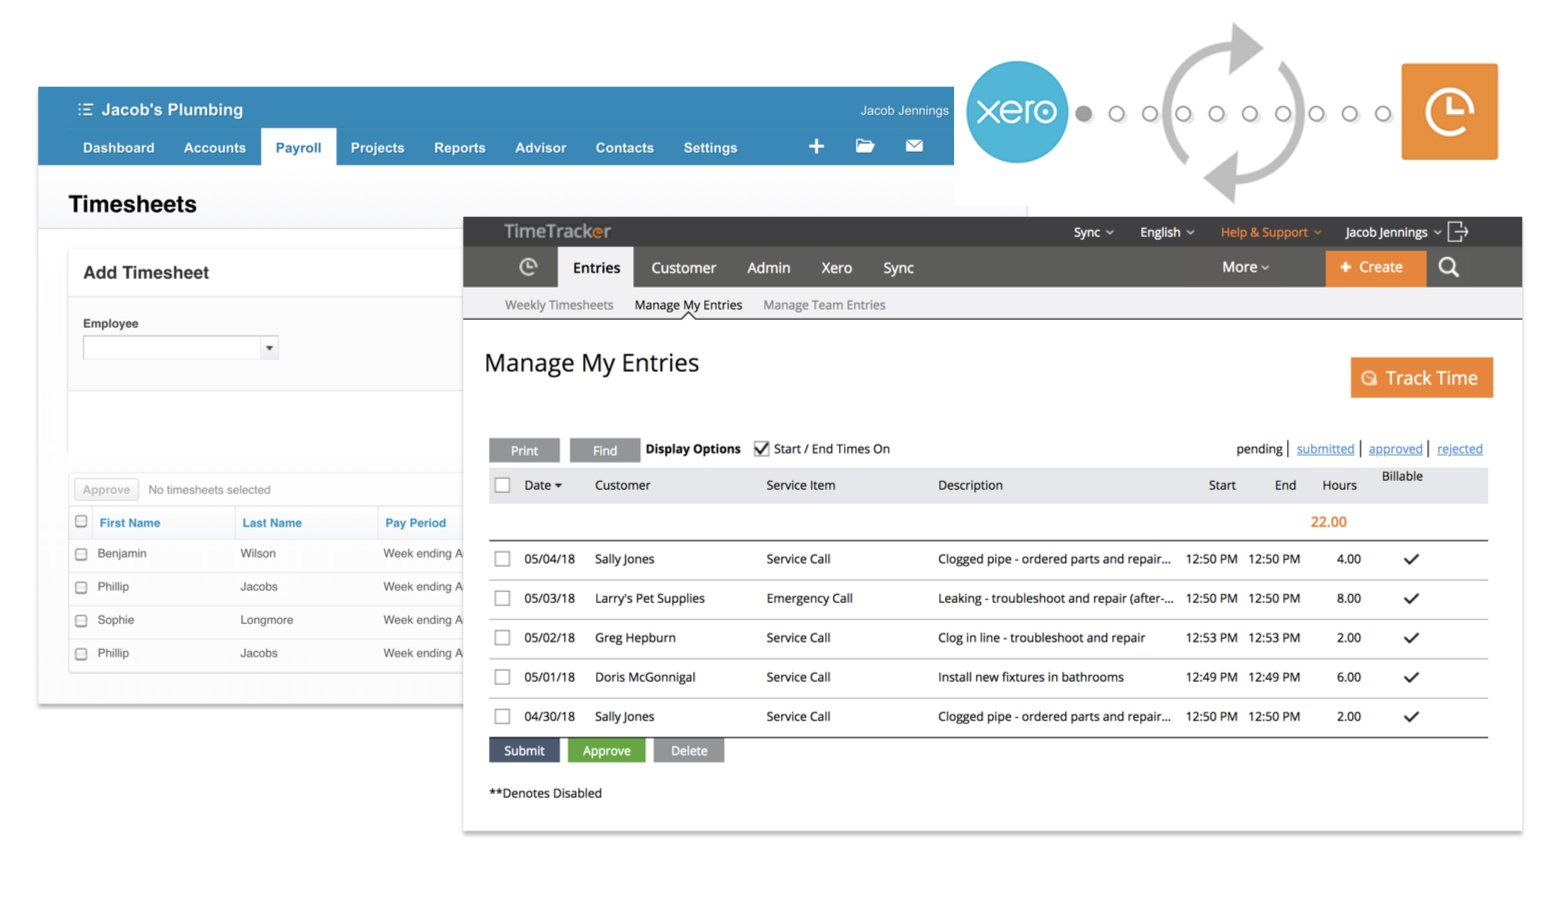The width and height of the screenshot is (1564, 912).
Task: Click the folder icon in Xero navbar
Action: pyautogui.click(x=864, y=146)
